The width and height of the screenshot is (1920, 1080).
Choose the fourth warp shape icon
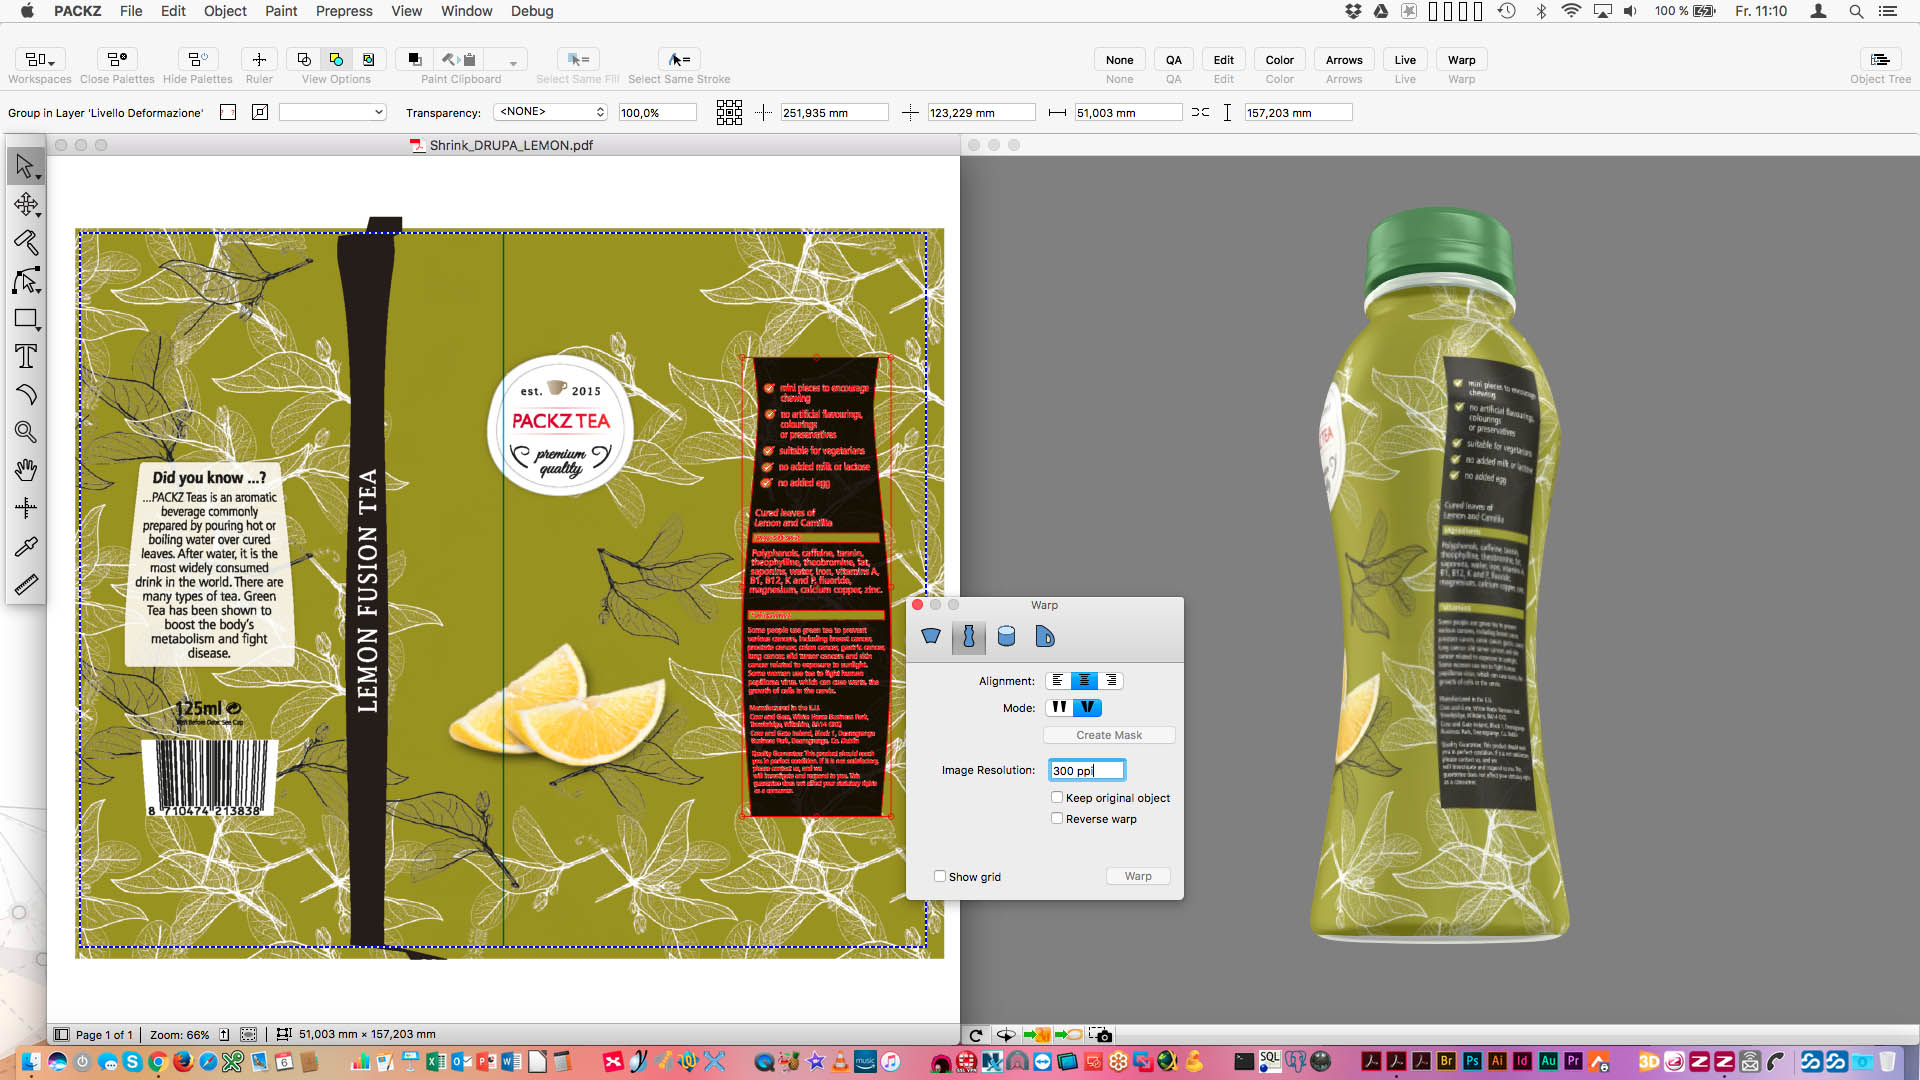point(1044,637)
